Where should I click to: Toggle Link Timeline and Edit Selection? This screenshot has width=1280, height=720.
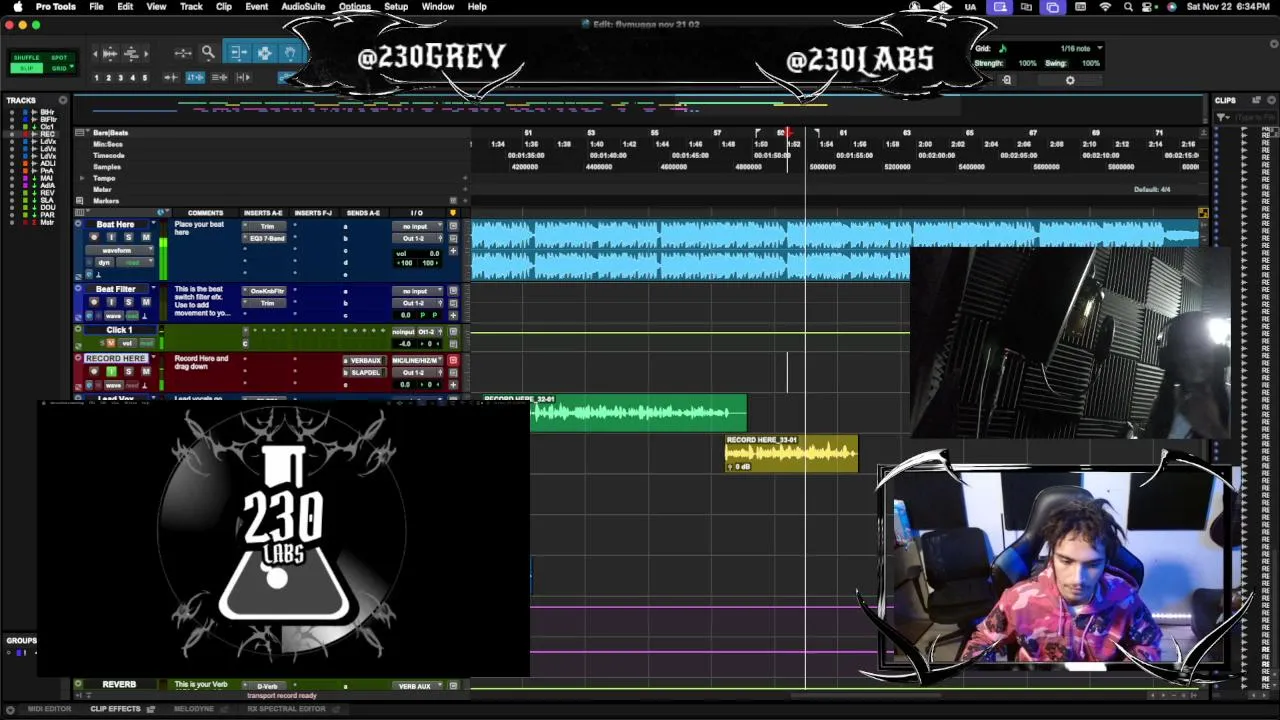pyautogui.click(x=195, y=77)
